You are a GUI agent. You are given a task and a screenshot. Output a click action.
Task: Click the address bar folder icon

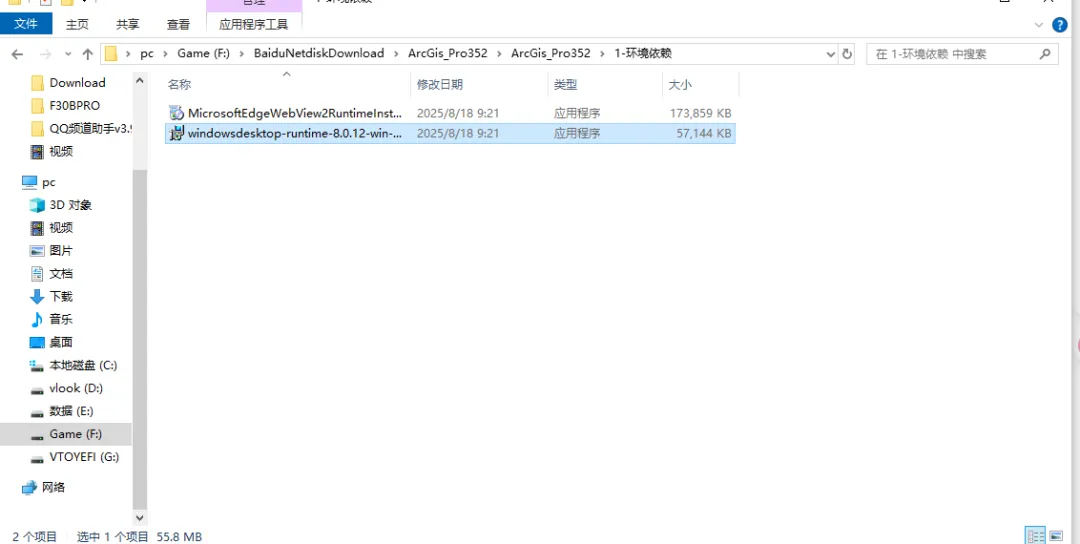pos(112,53)
